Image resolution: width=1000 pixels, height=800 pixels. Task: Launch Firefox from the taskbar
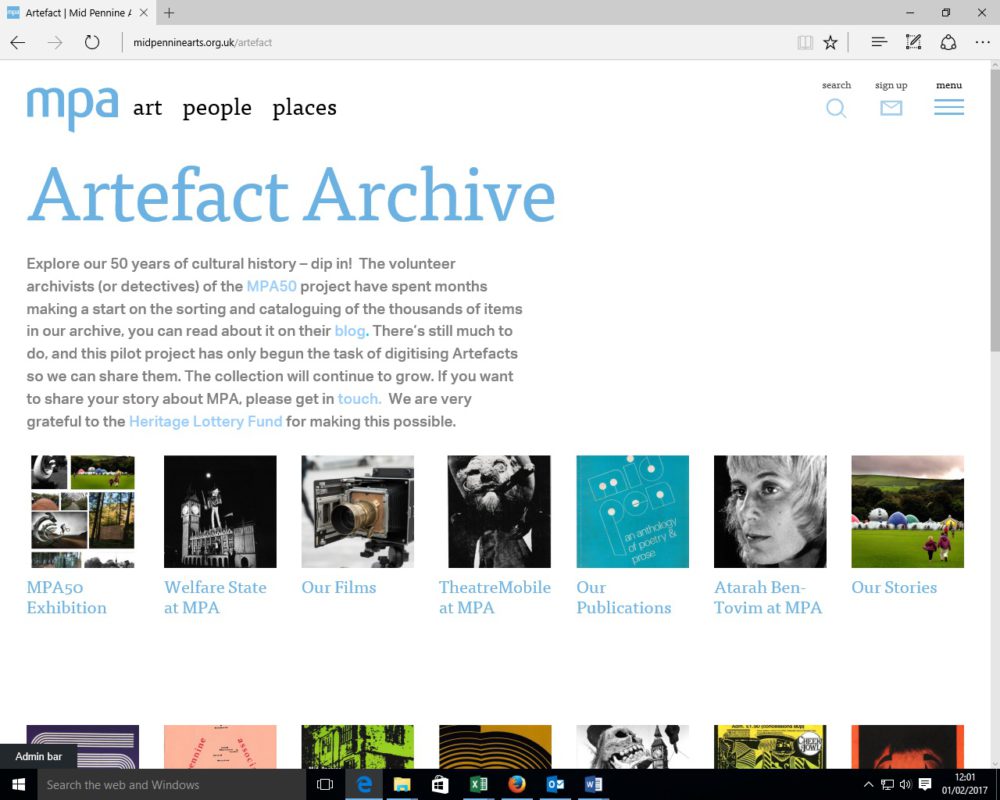[x=517, y=785]
